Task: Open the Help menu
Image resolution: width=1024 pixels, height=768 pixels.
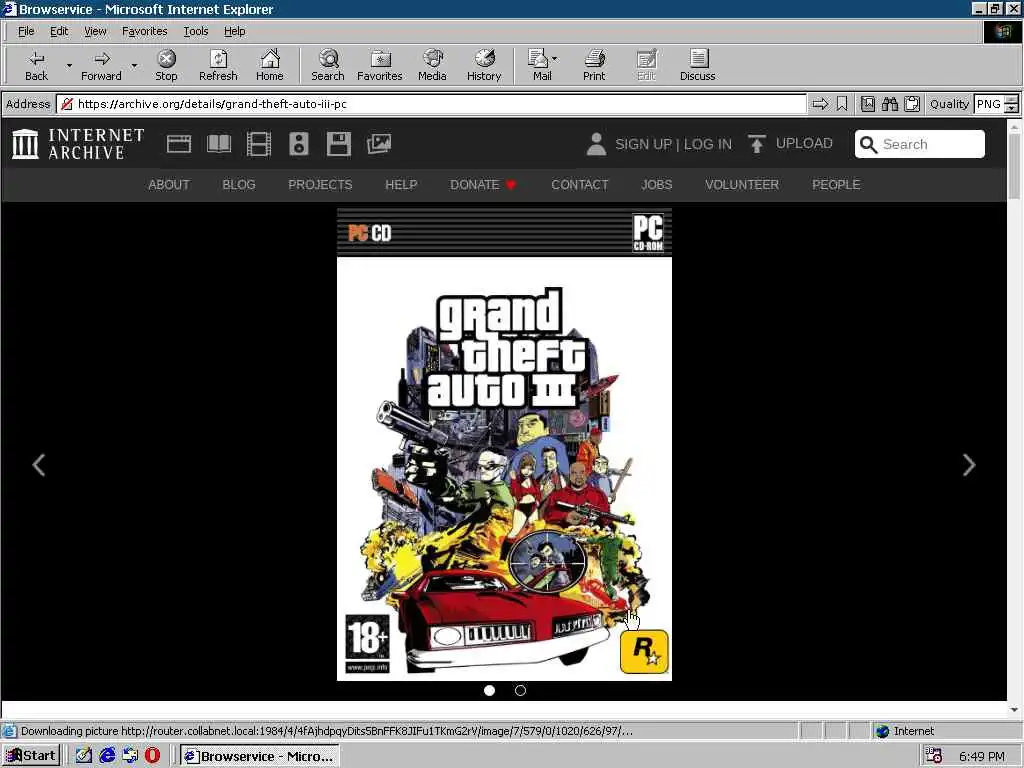Action: pos(234,31)
